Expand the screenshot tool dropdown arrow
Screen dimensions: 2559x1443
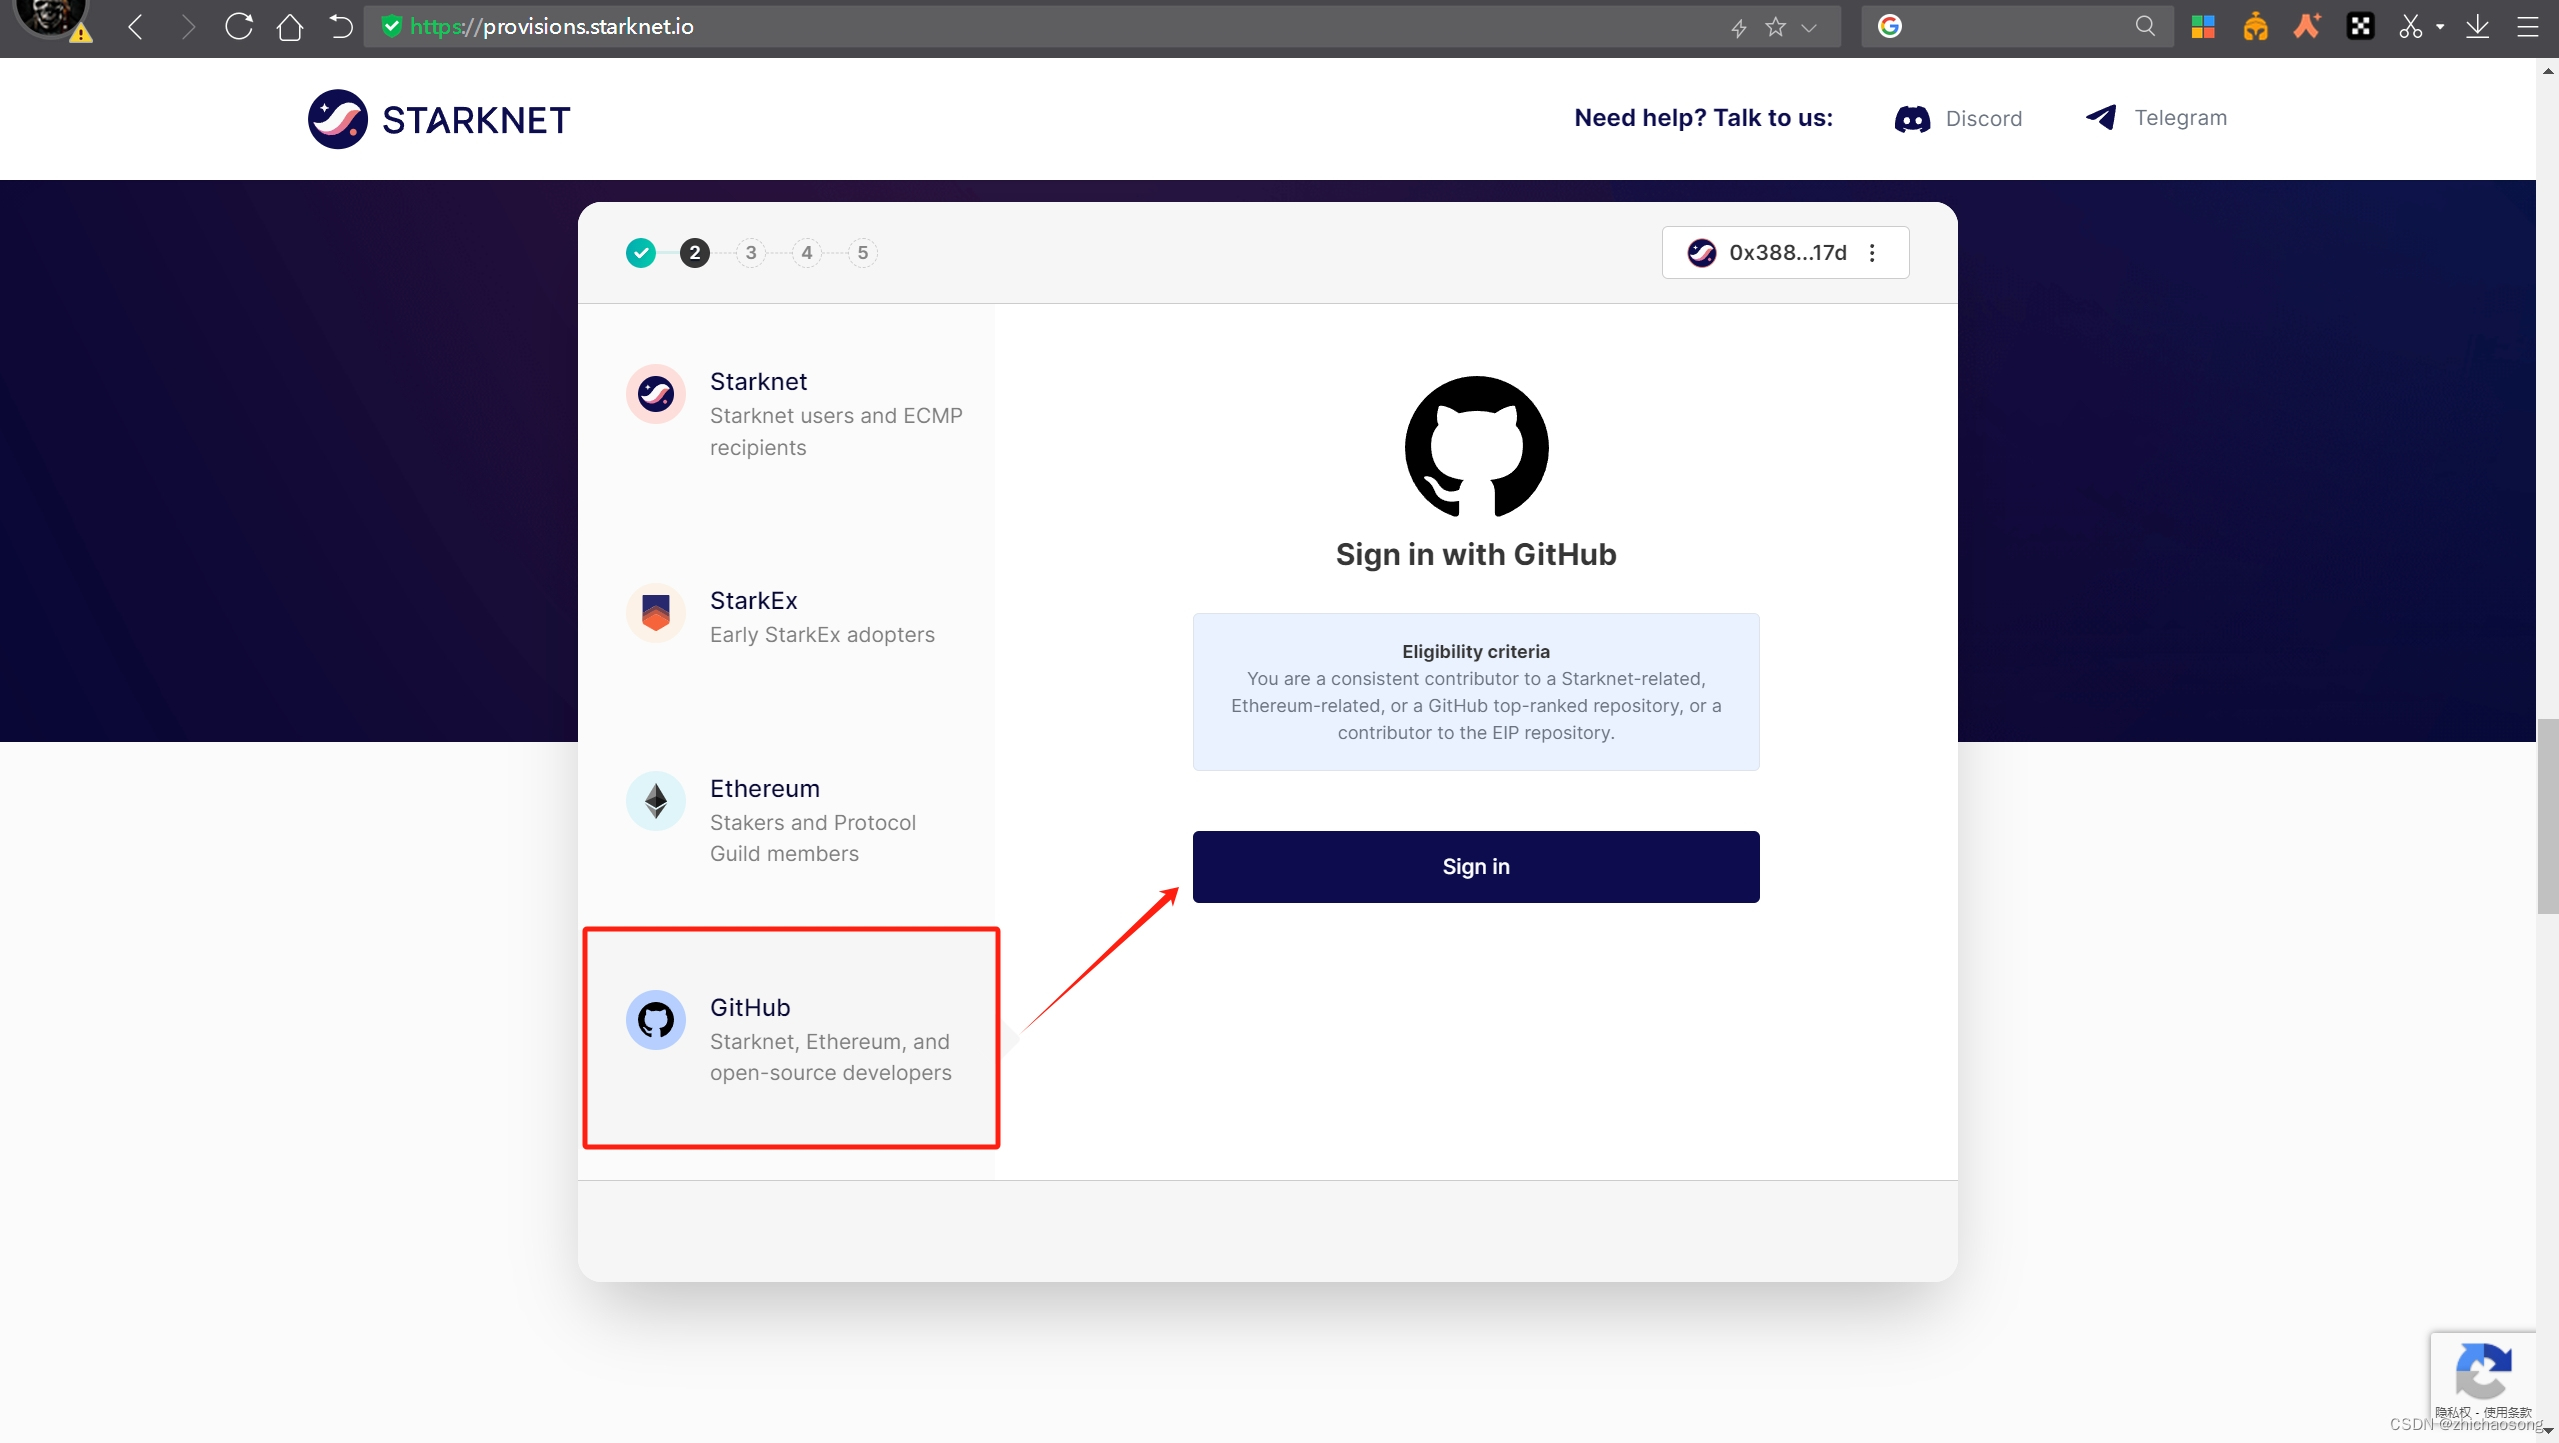(2440, 27)
